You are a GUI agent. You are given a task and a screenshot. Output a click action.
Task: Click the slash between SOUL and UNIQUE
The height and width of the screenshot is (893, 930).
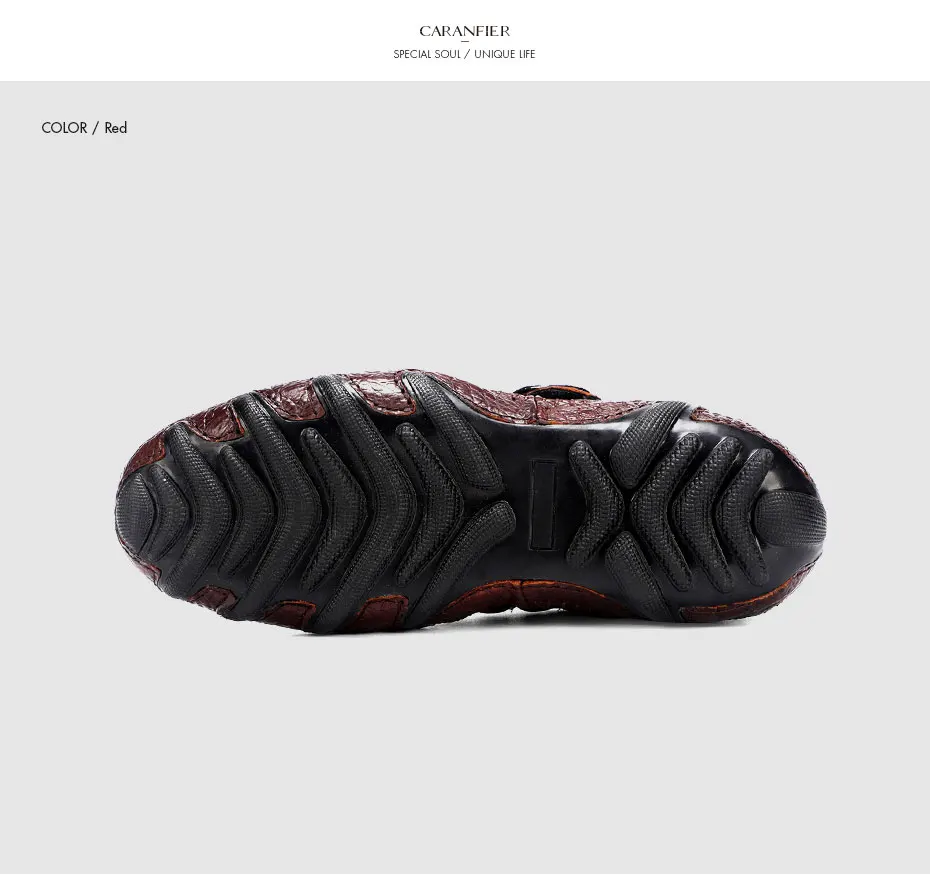click(x=467, y=54)
